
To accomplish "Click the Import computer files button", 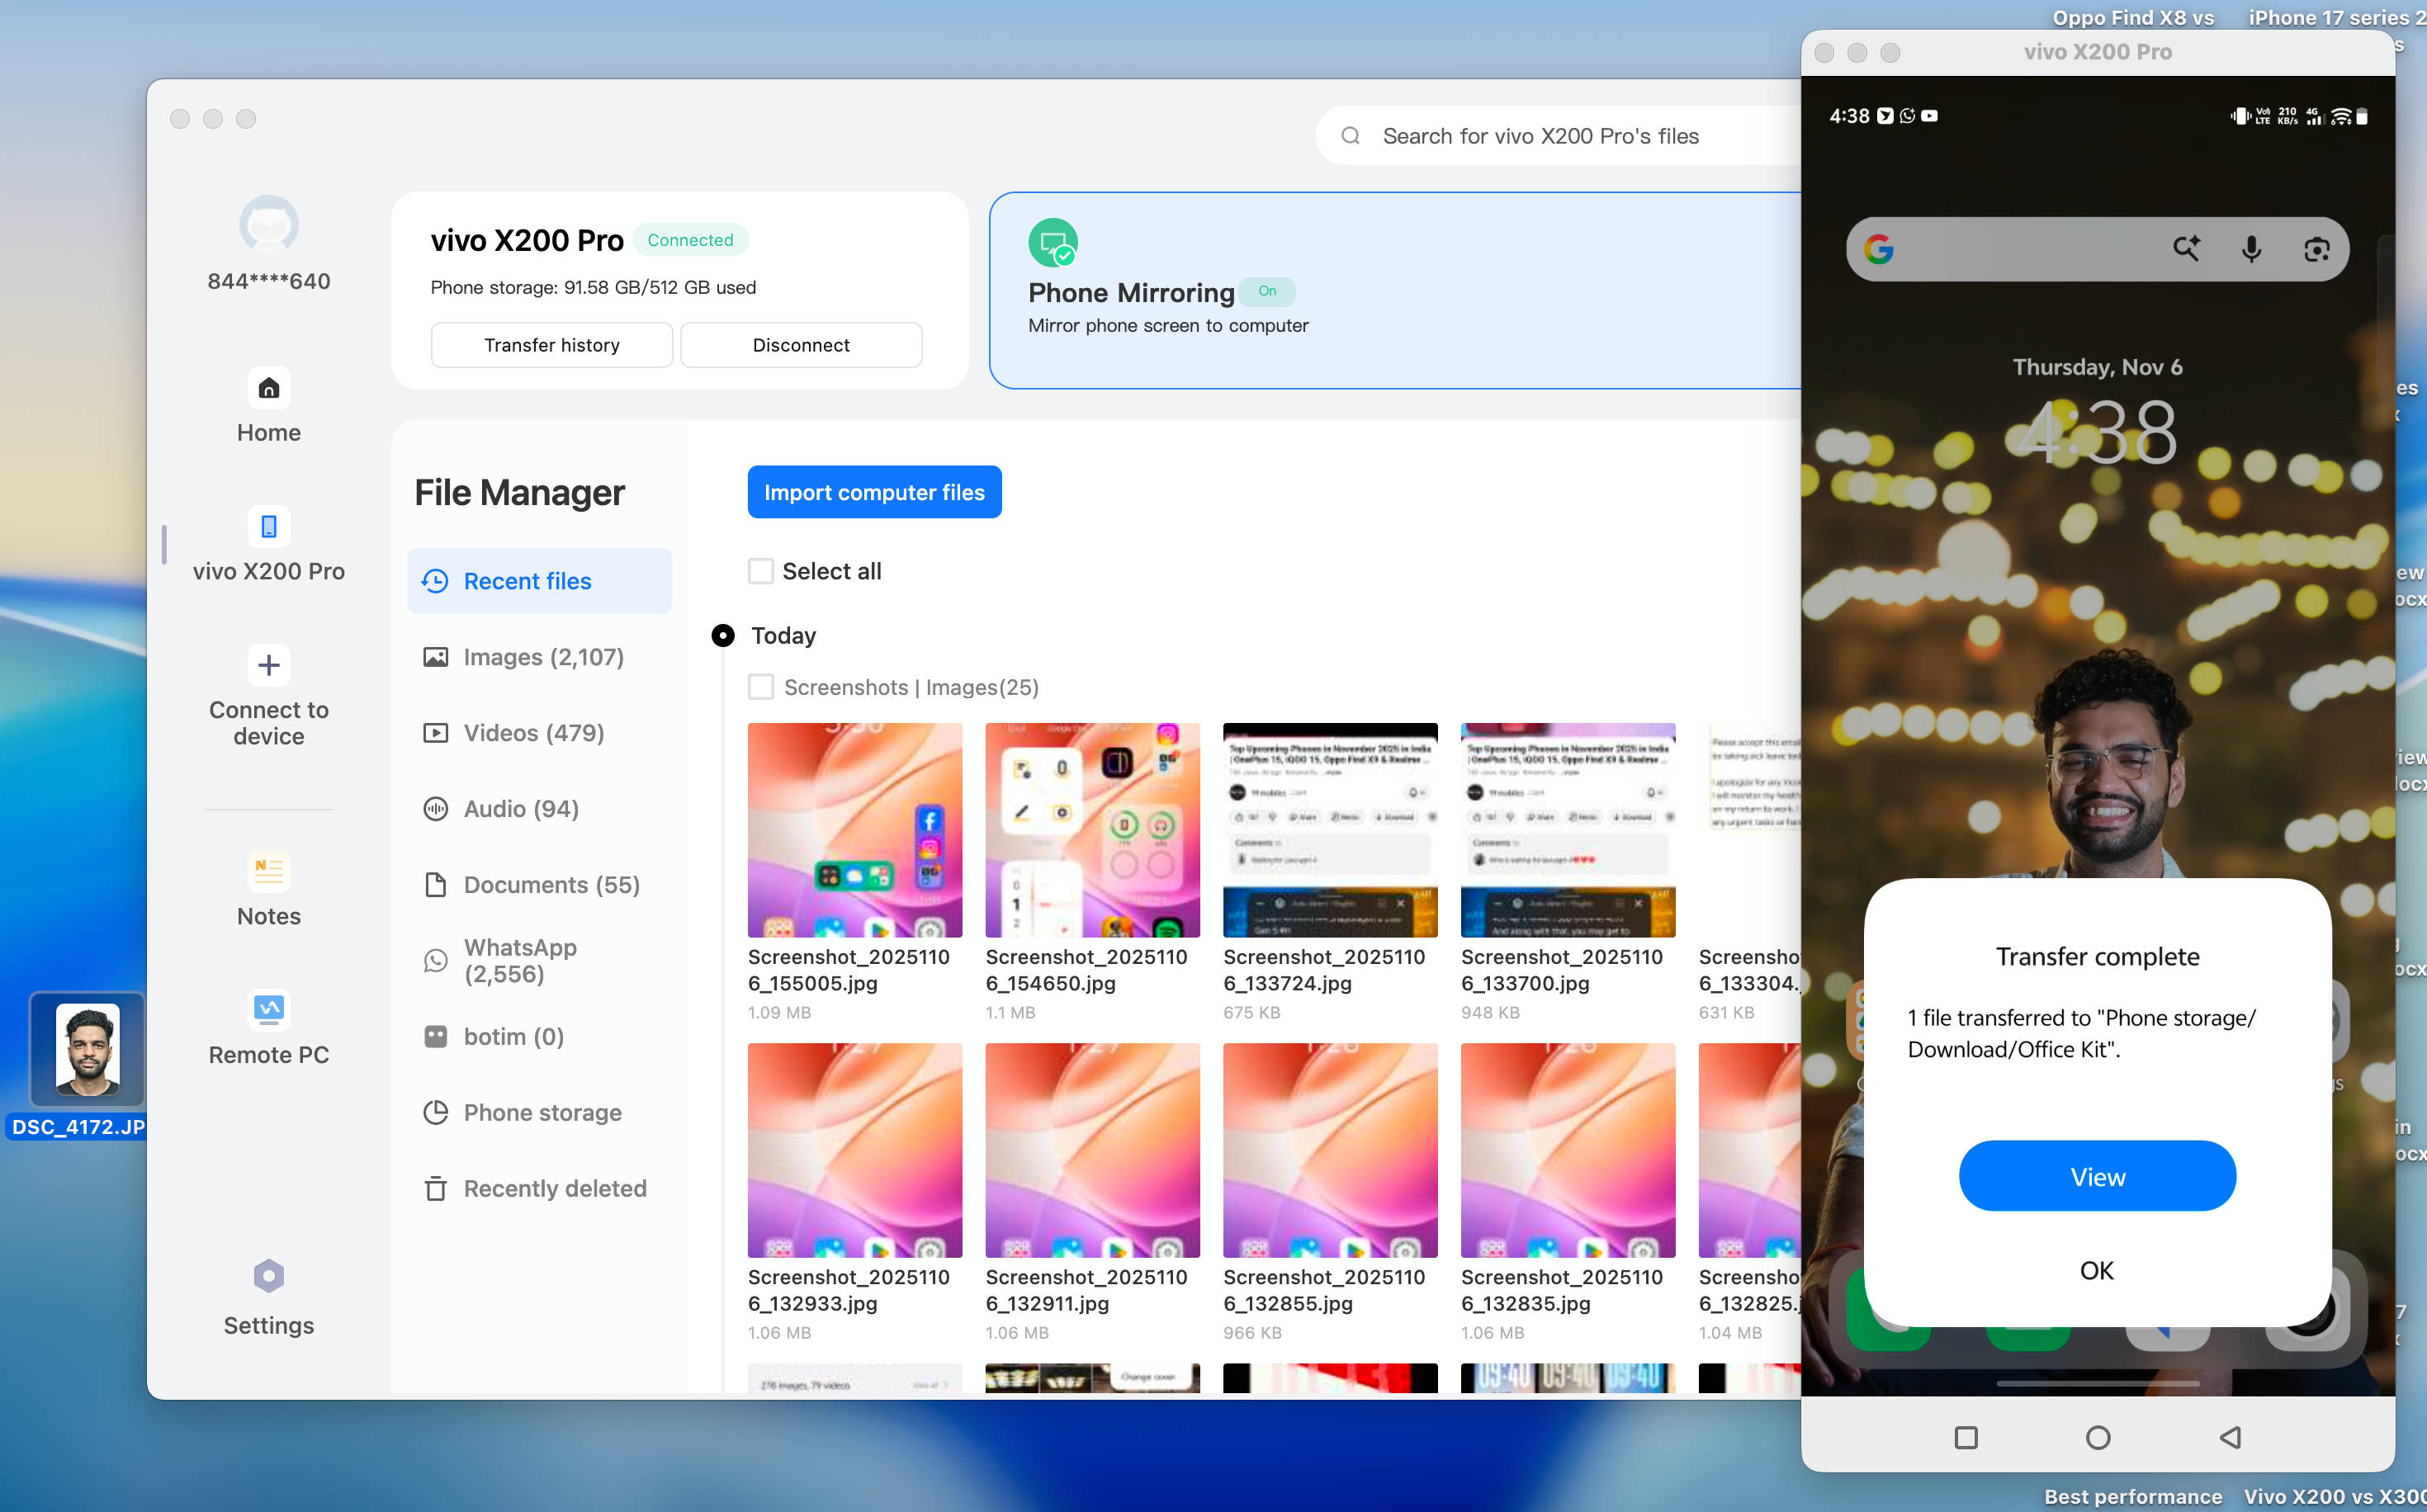I will [874, 492].
